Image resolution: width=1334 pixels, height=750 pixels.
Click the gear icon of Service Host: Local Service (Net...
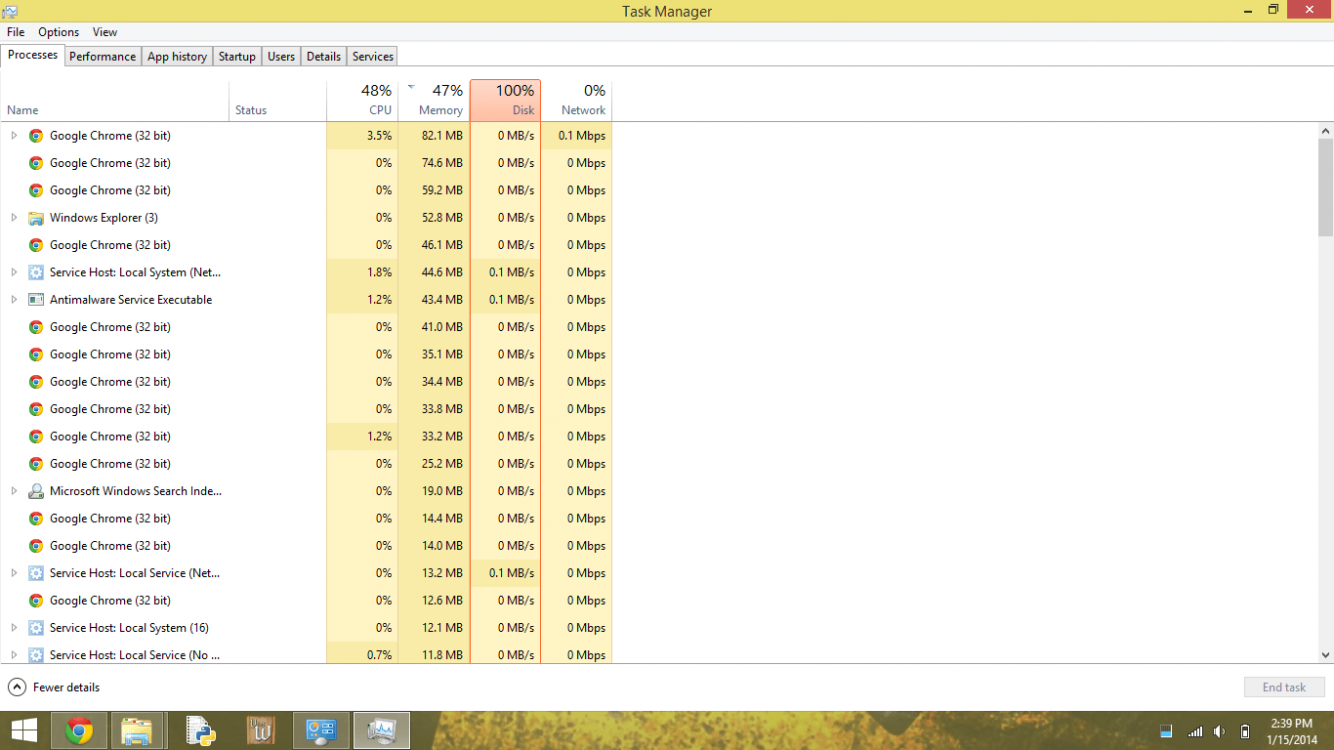[36, 573]
